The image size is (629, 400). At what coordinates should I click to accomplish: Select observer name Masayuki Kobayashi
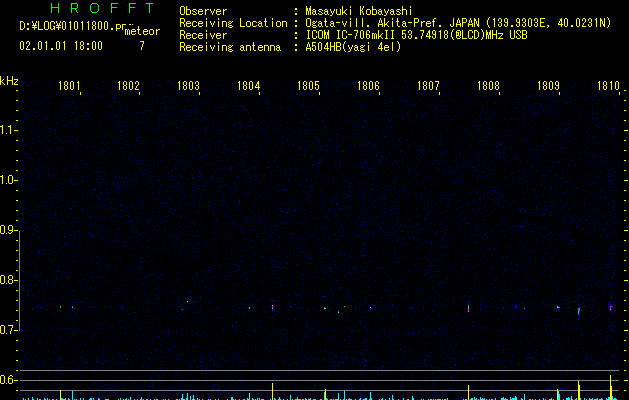(x=359, y=11)
